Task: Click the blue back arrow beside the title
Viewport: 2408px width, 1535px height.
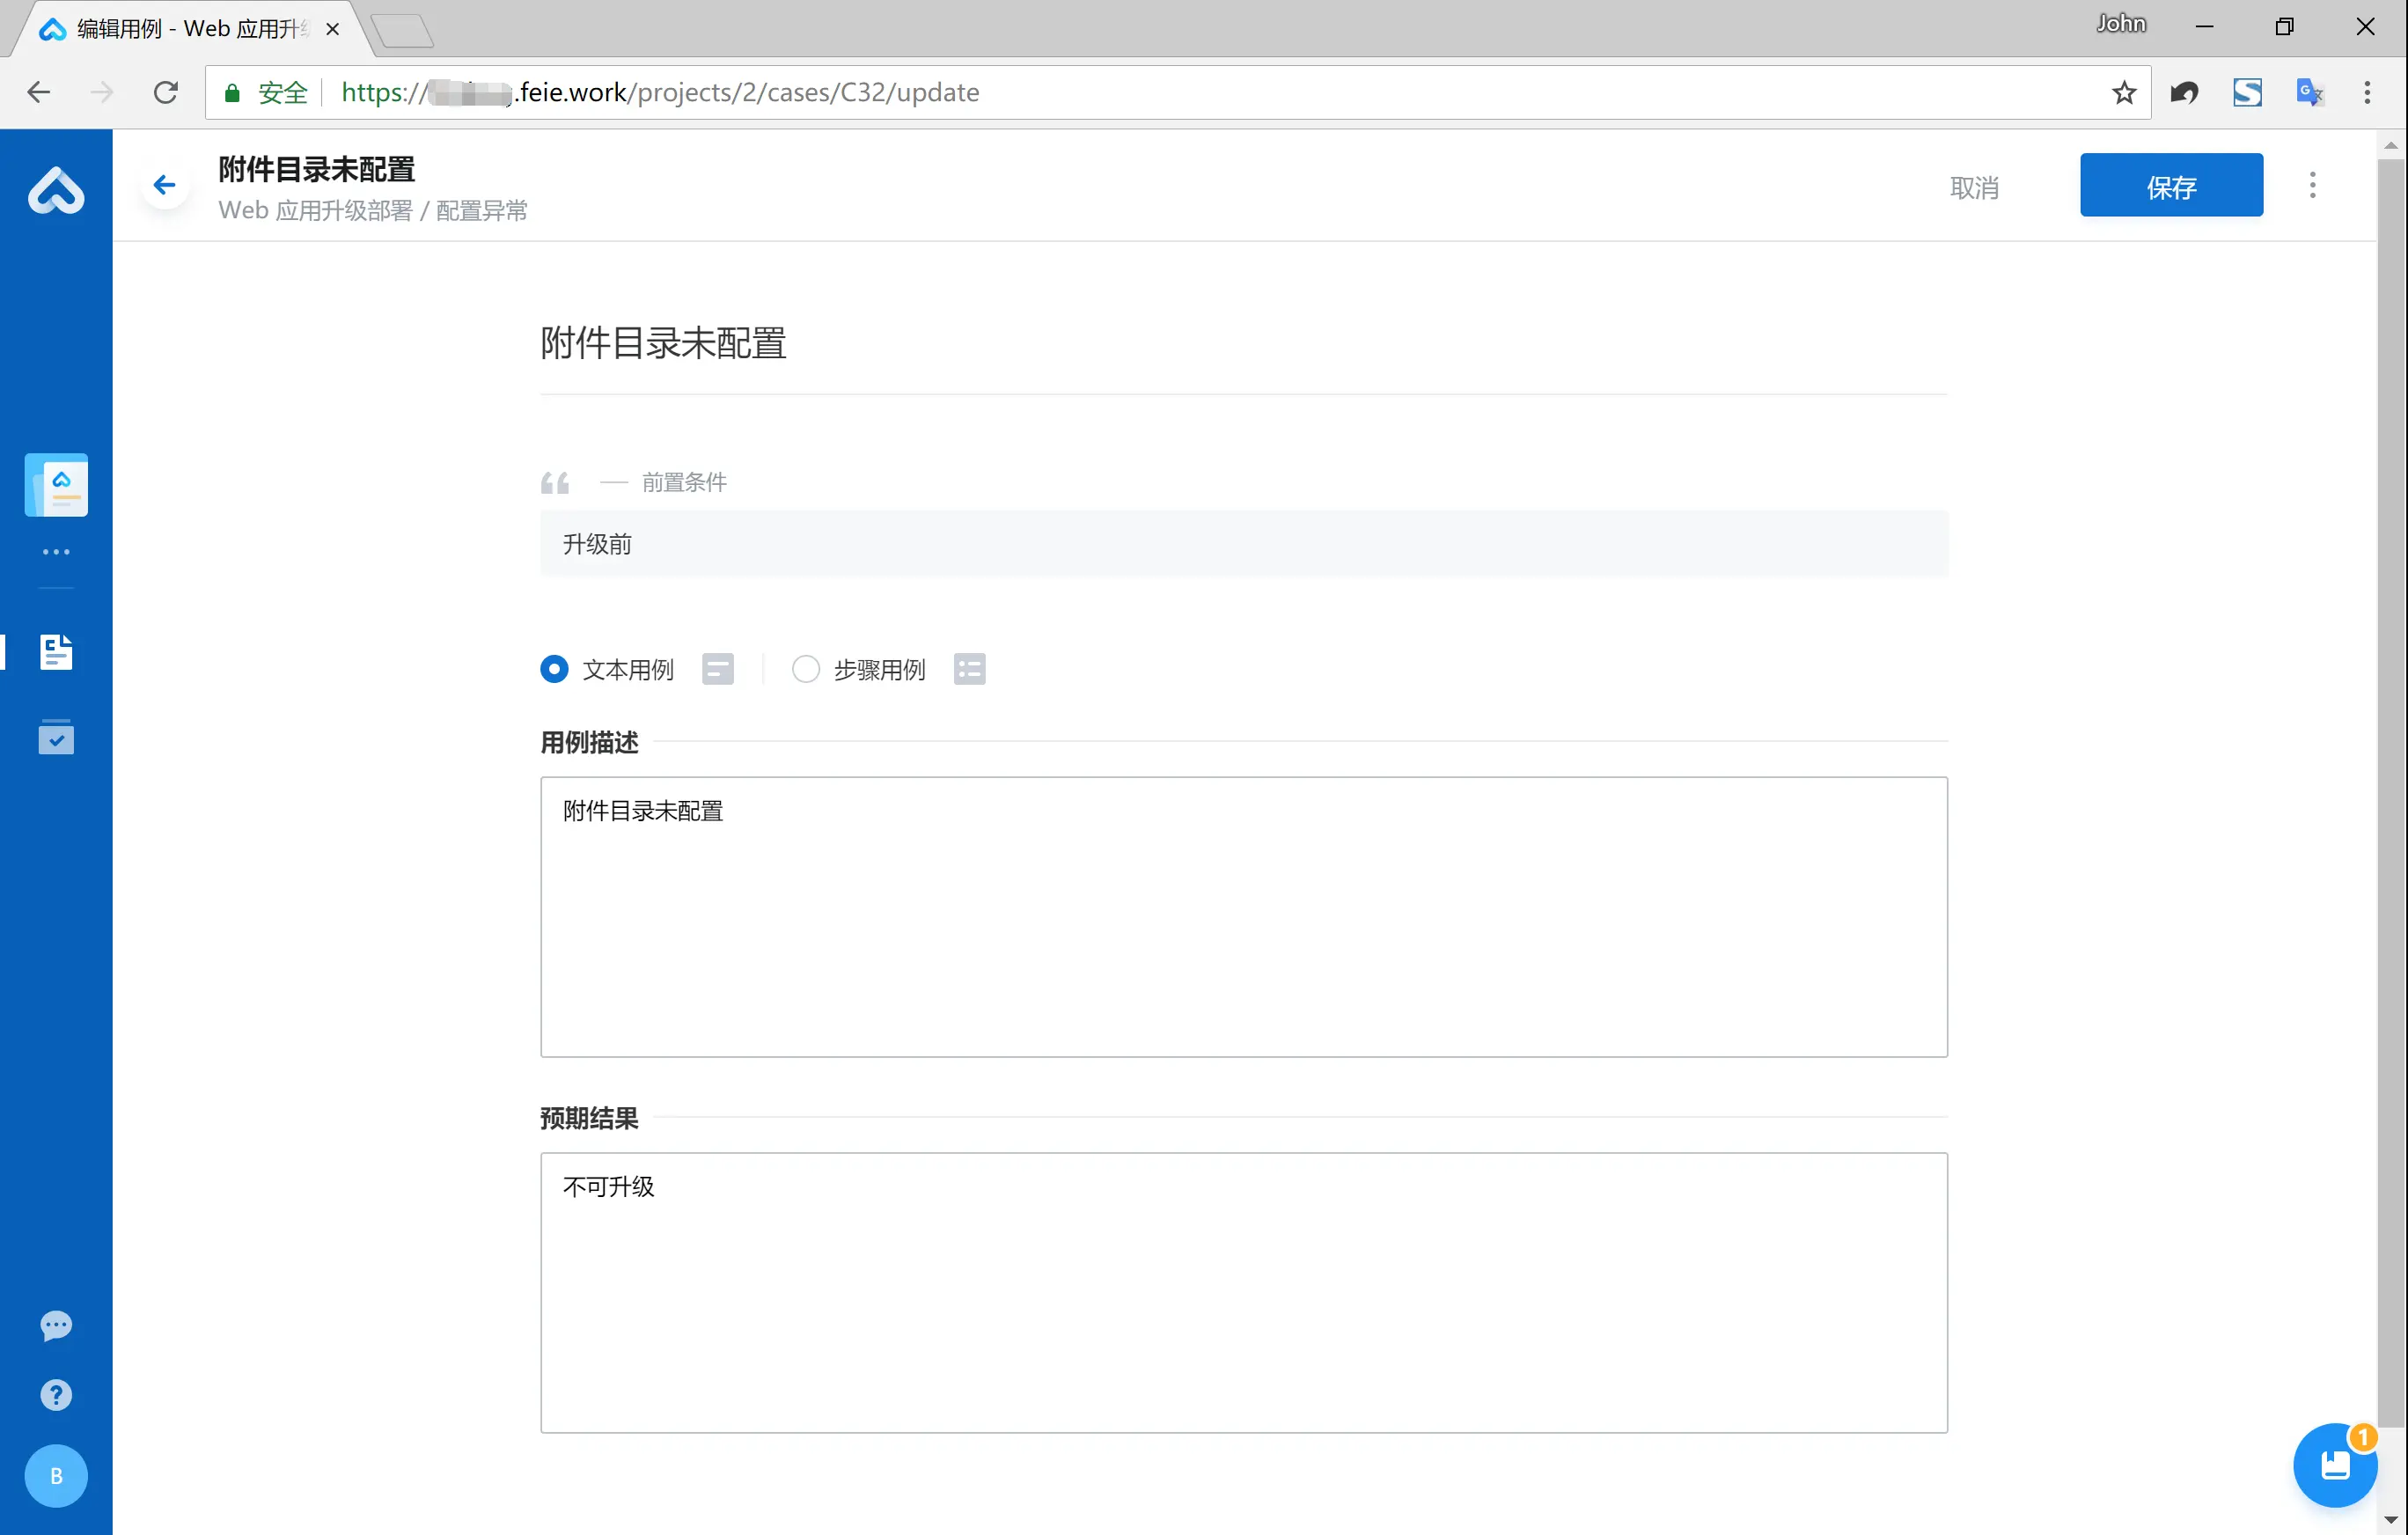Action: (x=164, y=185)
